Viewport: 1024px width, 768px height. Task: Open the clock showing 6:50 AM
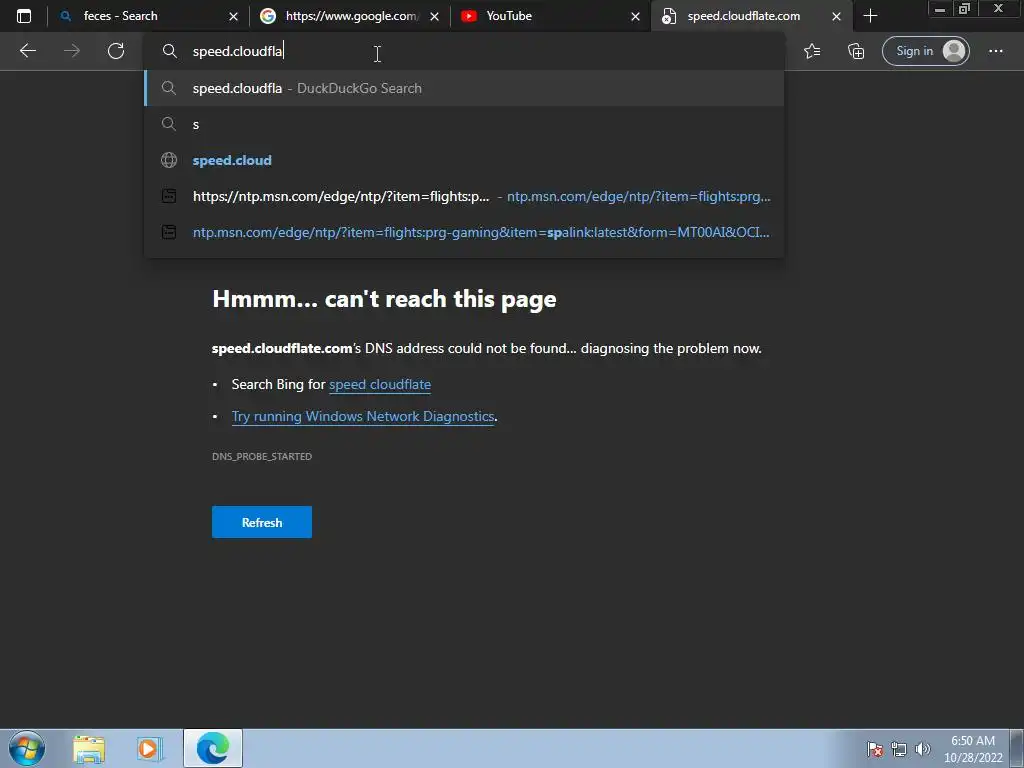coord(973,749)
